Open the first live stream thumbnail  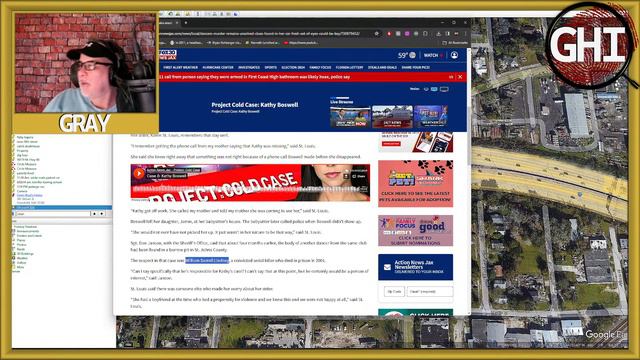pyautogui.click(x=350, y=116)
